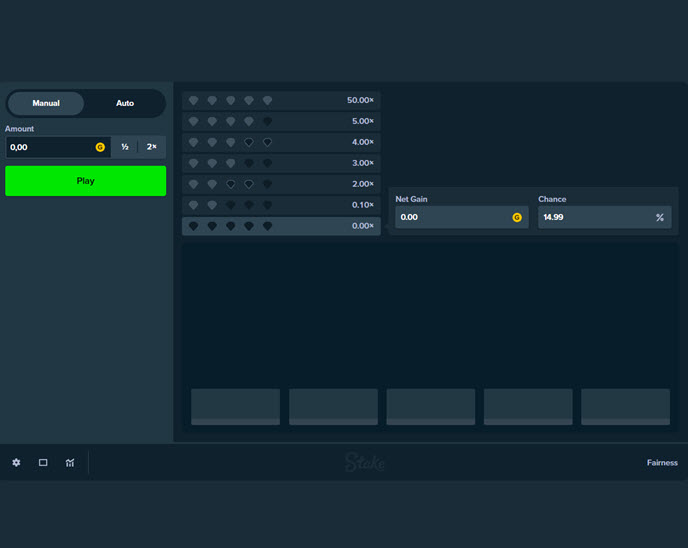688x548 pixels.
Task: Click the Amount input field
Action: 50,147
